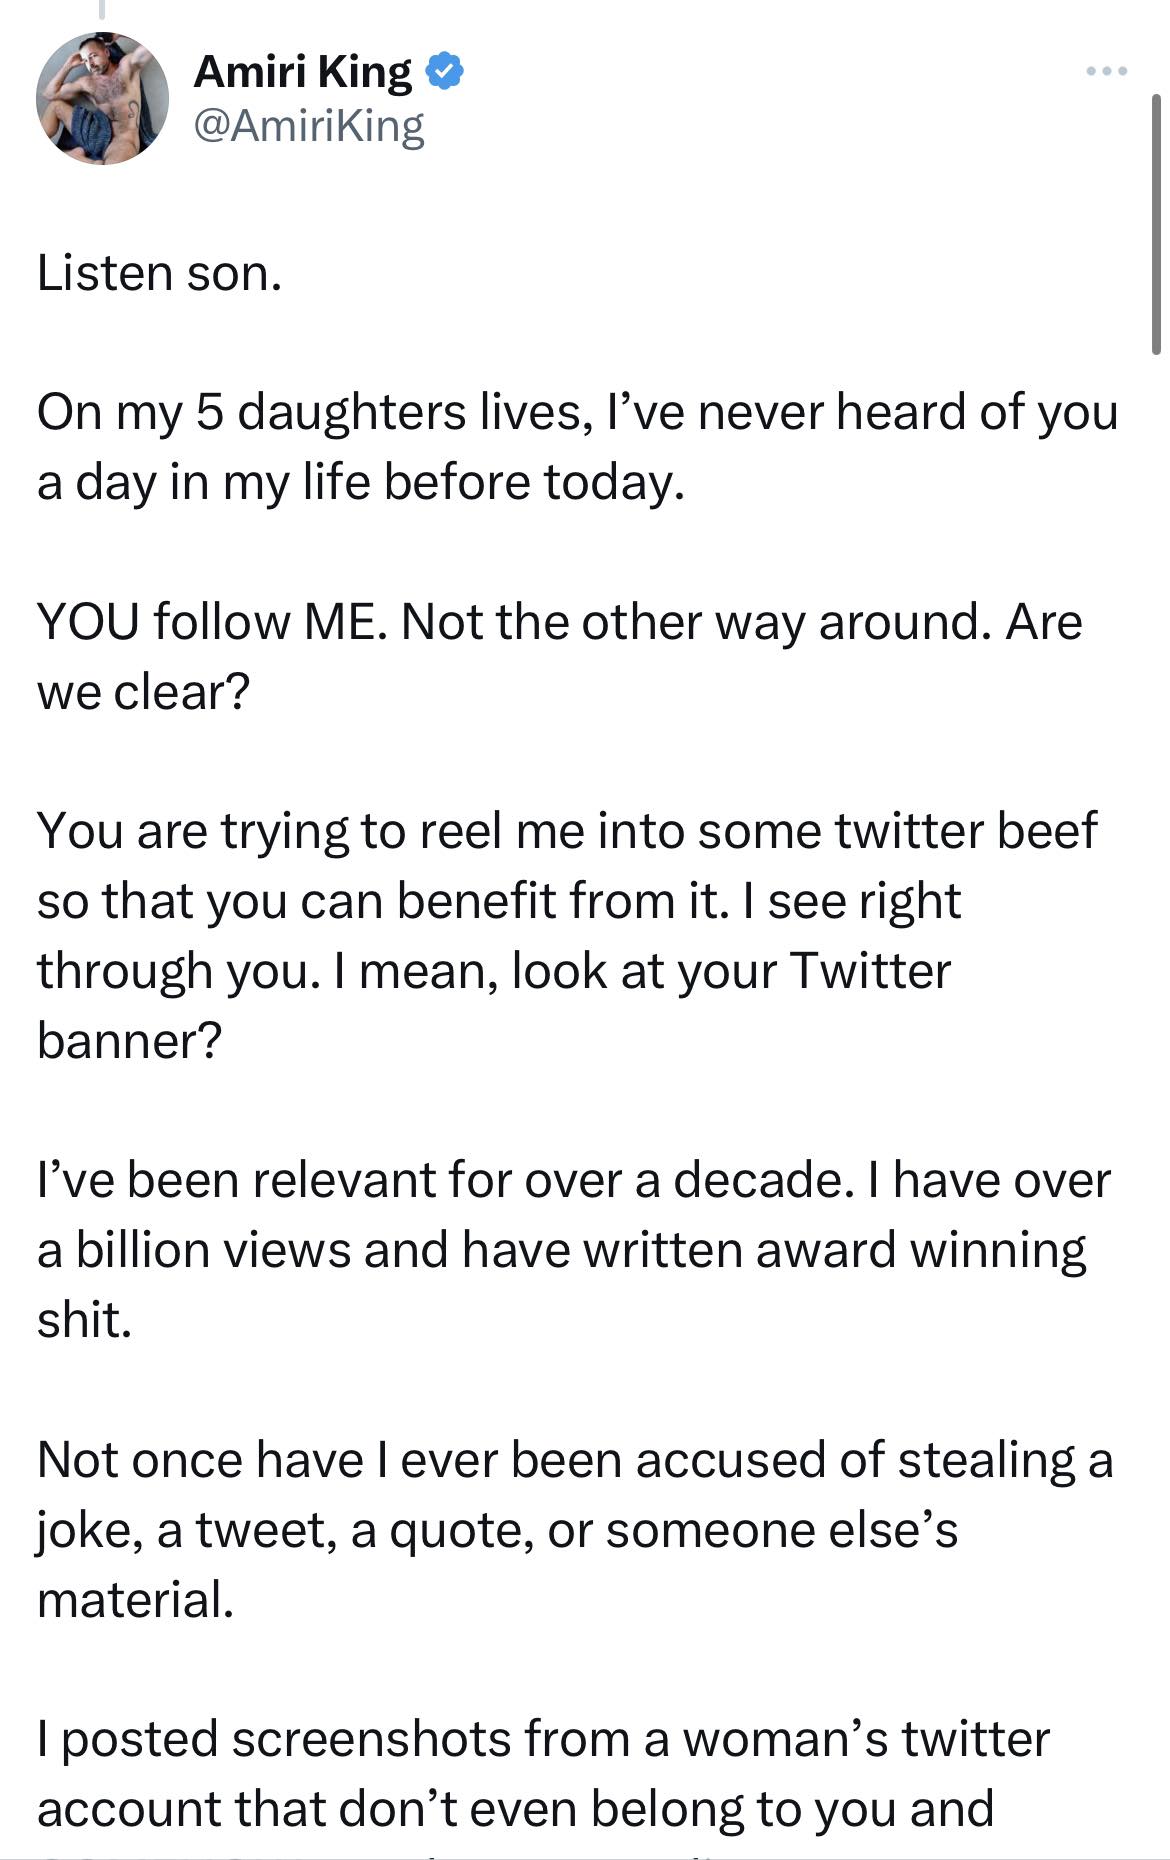Click the "On my 5 daughters lives" line
This screenshot has width=1170, height=1860.
(577, 412)
